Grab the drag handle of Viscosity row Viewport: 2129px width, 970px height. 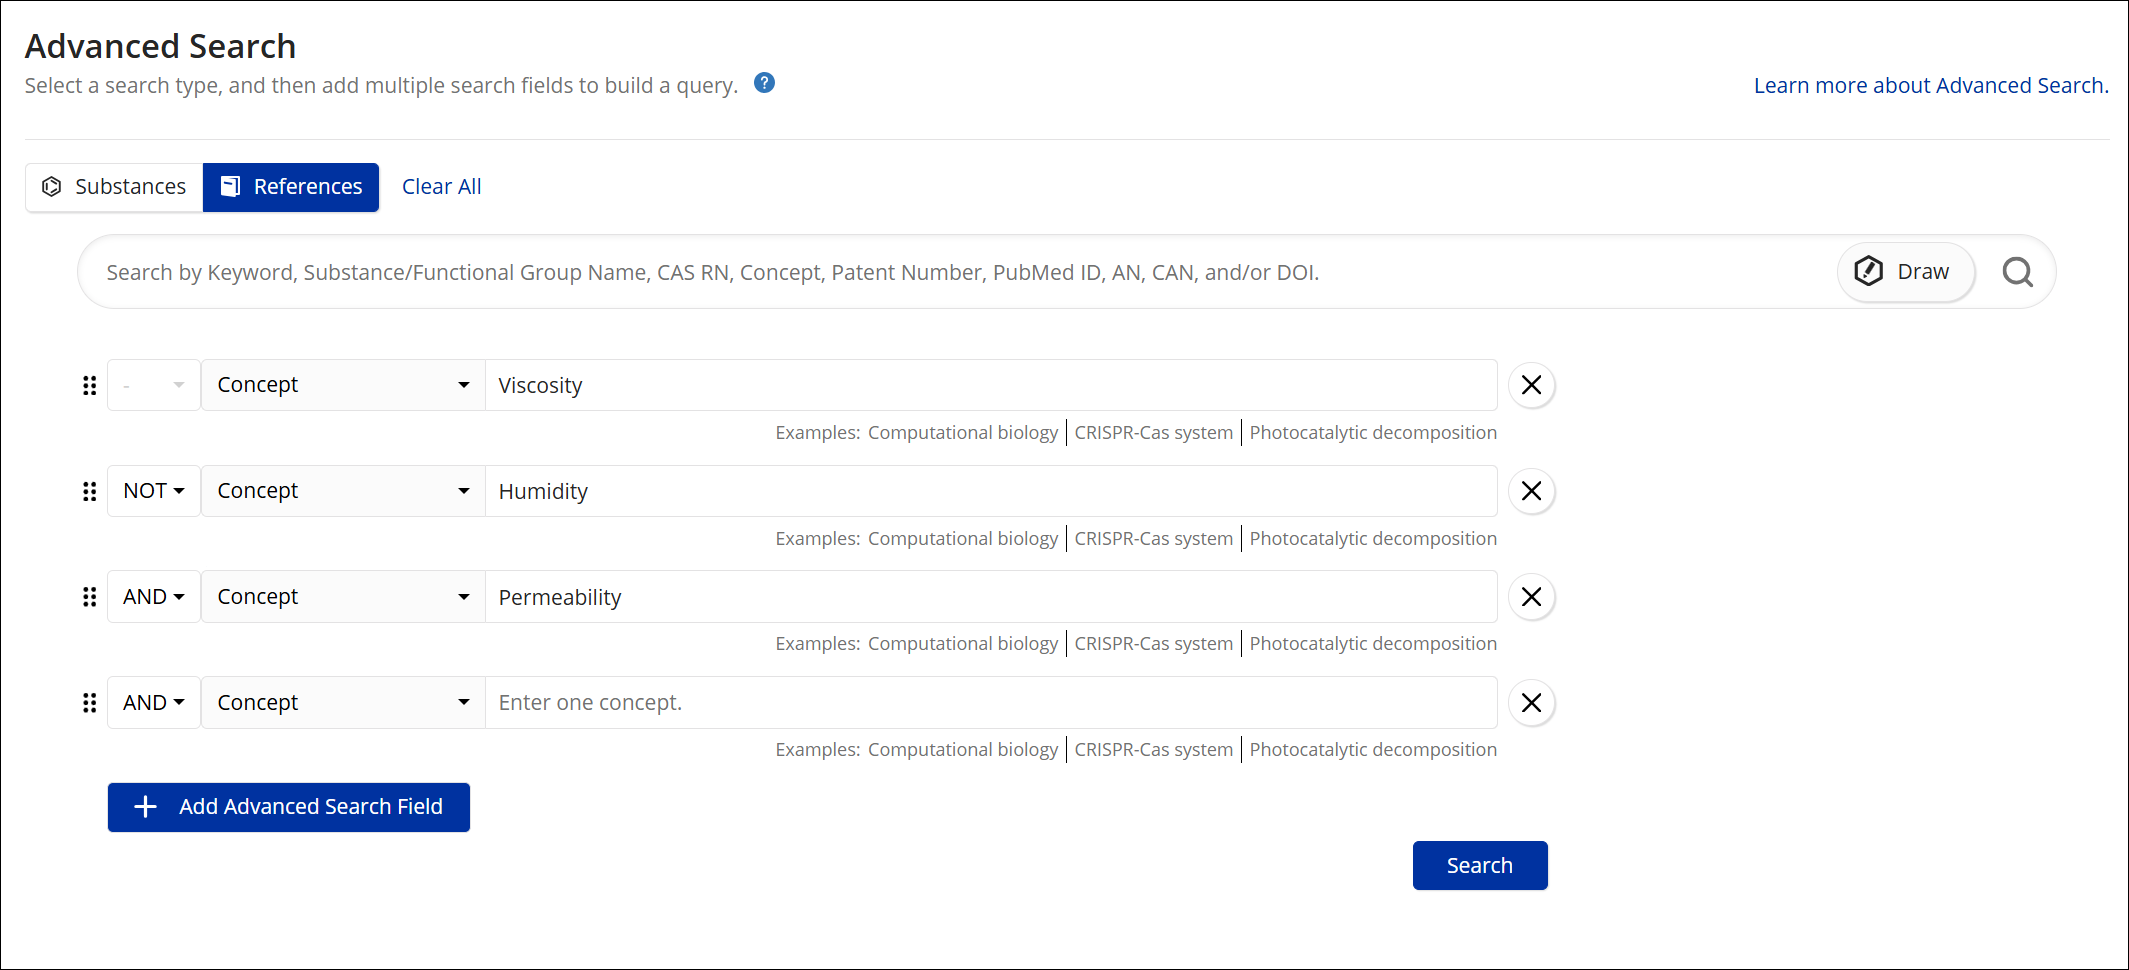pyautogui.click(x=89, y=385)
